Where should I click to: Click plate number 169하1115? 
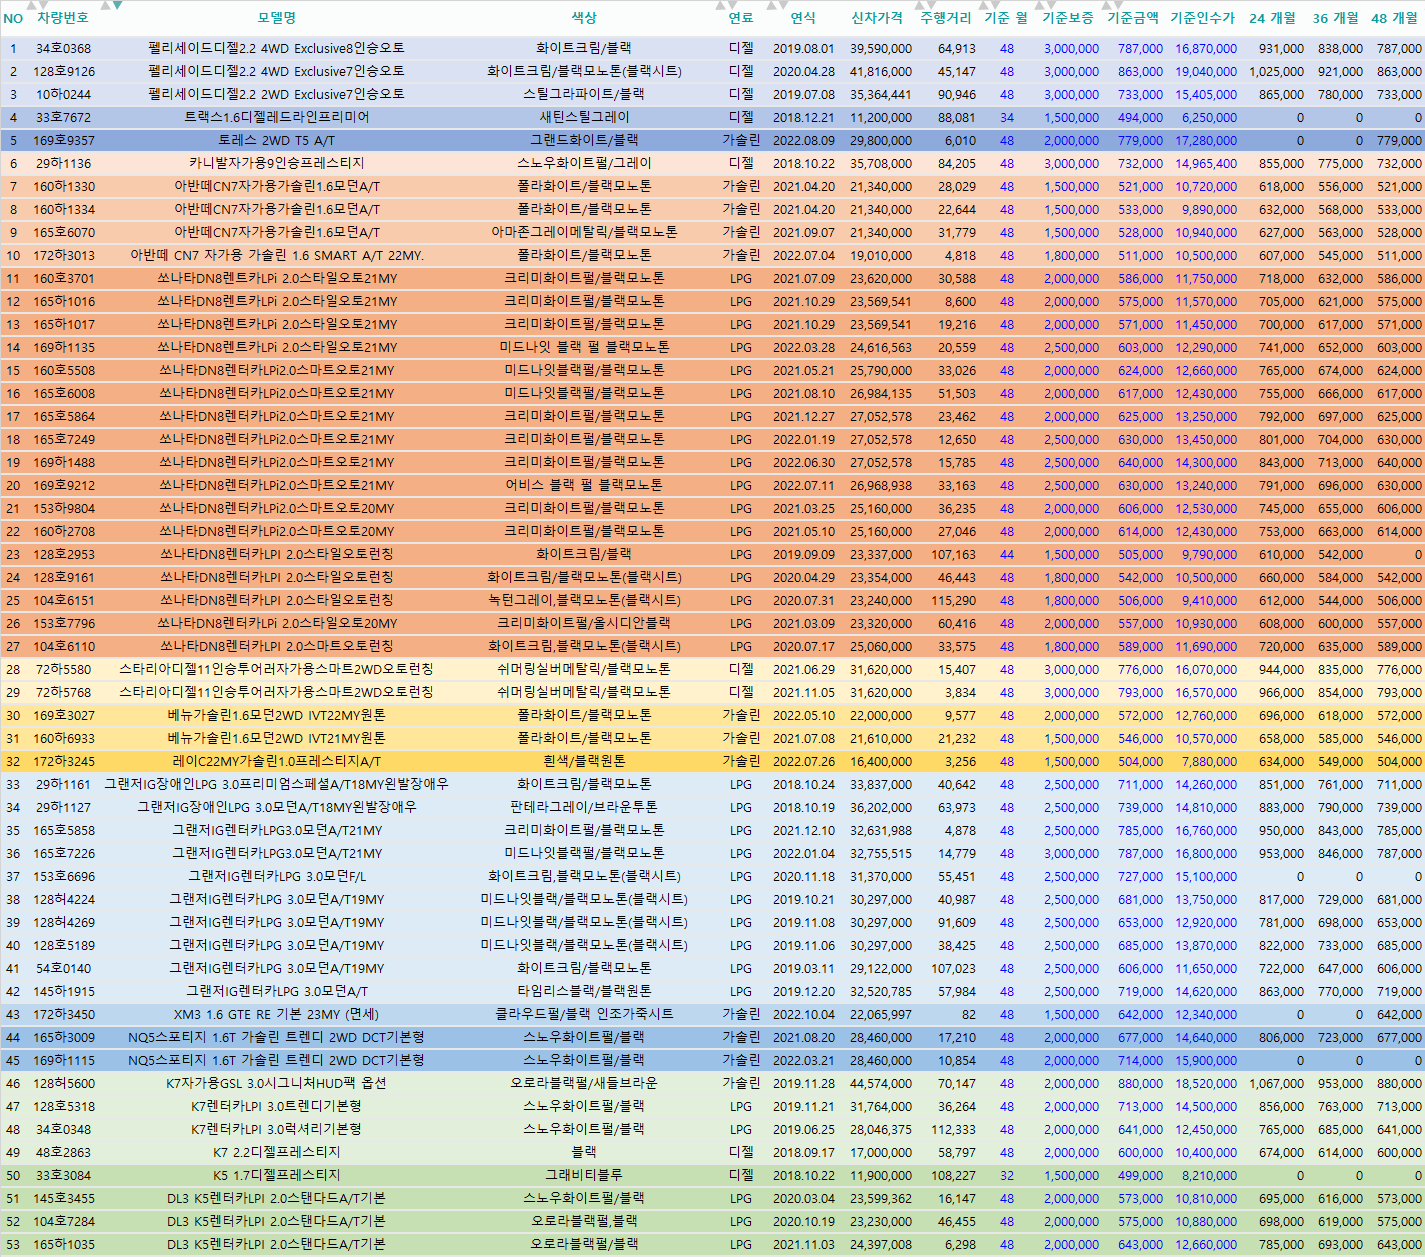click(64, 1060)
